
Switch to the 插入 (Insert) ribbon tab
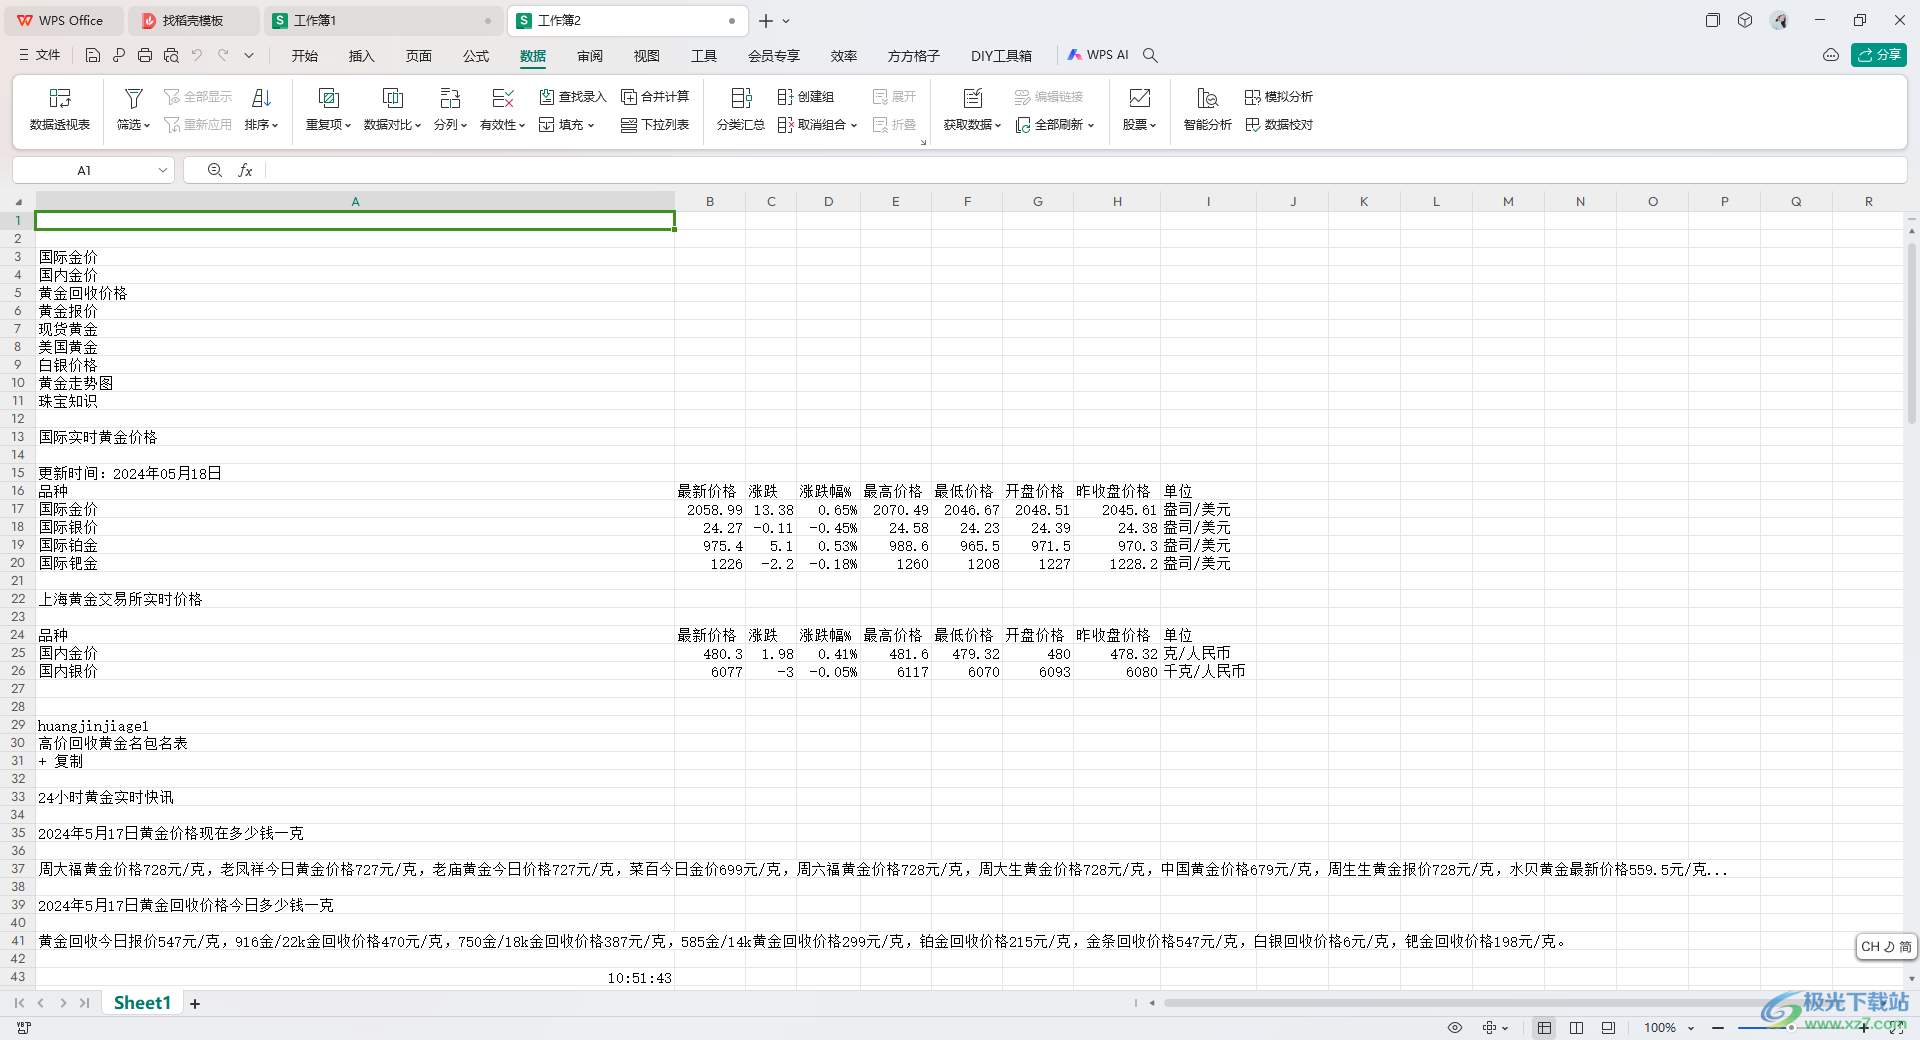click(x=362, y=56)
